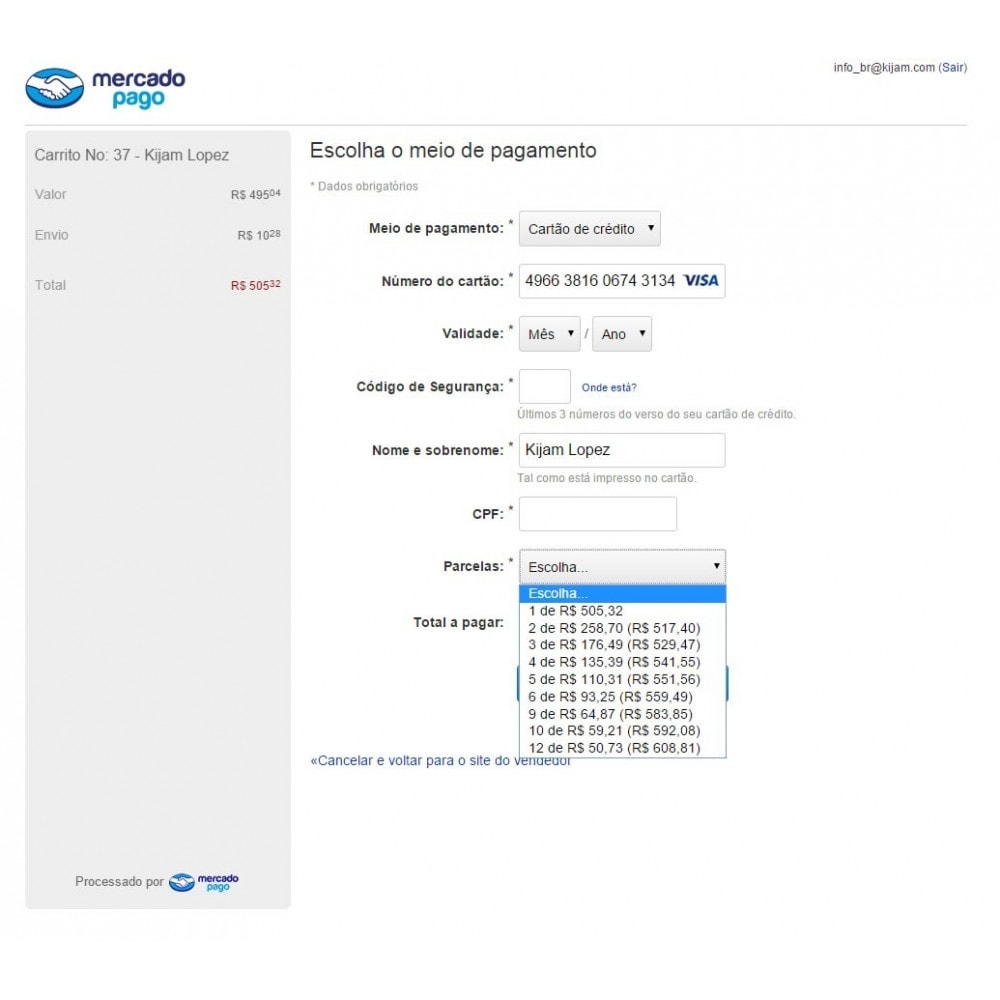Viewport: 1000px width, 1000px height.
Task: Choose 4 de R$ 135,39 installment option
Action: (x=622, y=662)
